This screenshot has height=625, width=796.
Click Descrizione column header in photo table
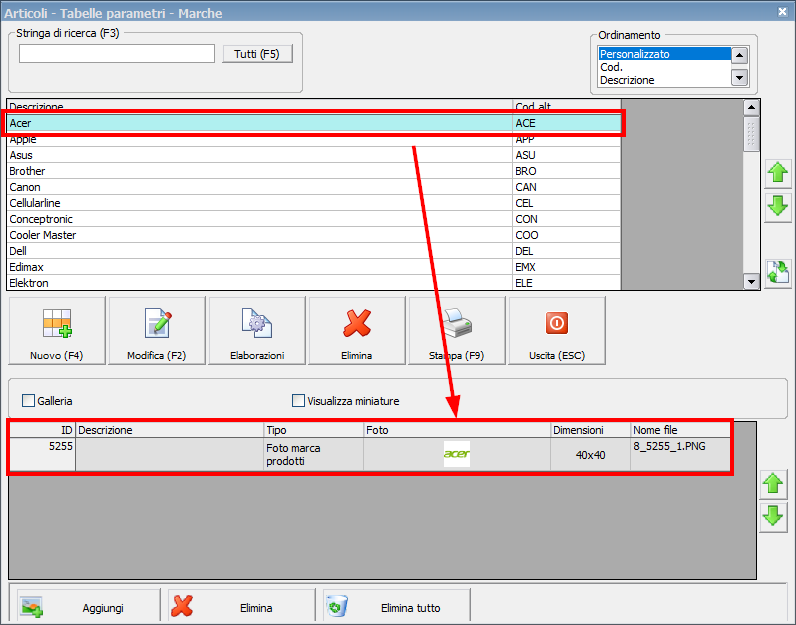click(x=170, y=430)
